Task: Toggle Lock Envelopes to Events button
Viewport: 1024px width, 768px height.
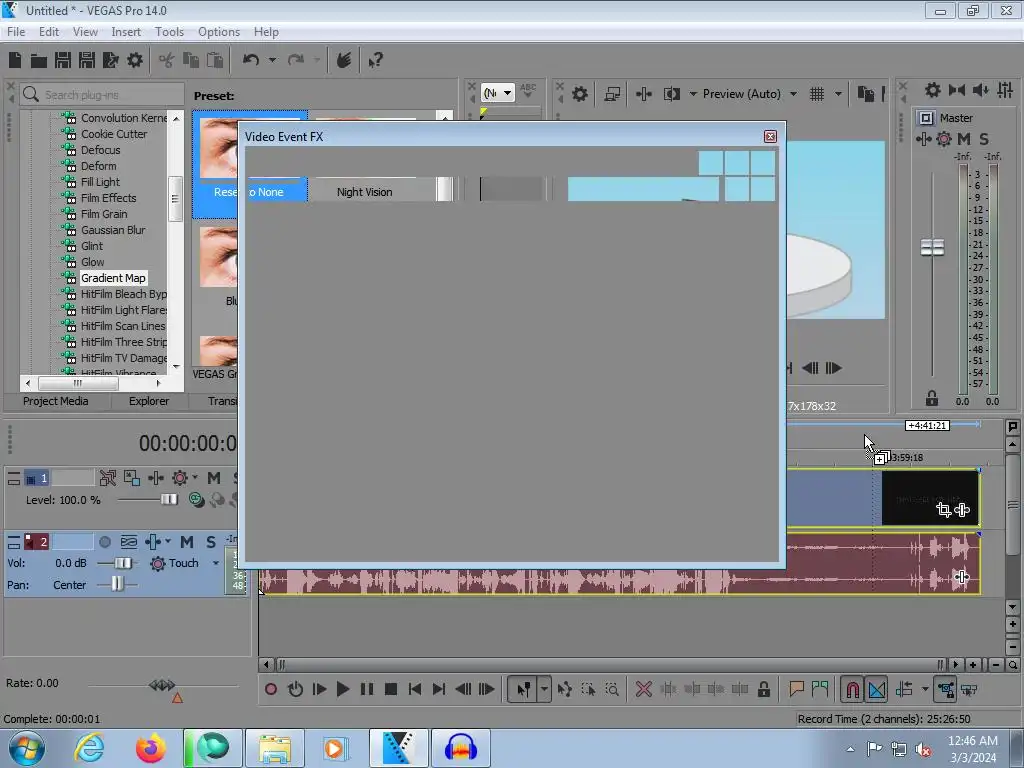Action: pos(946,690)
